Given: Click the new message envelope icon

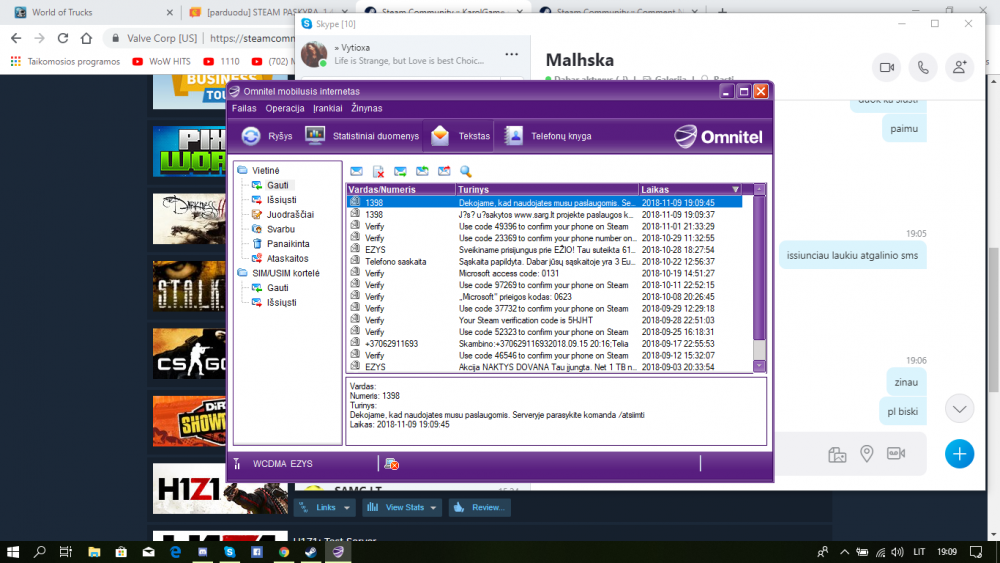Looking at the screenshot, I should (x=357, y=172).
